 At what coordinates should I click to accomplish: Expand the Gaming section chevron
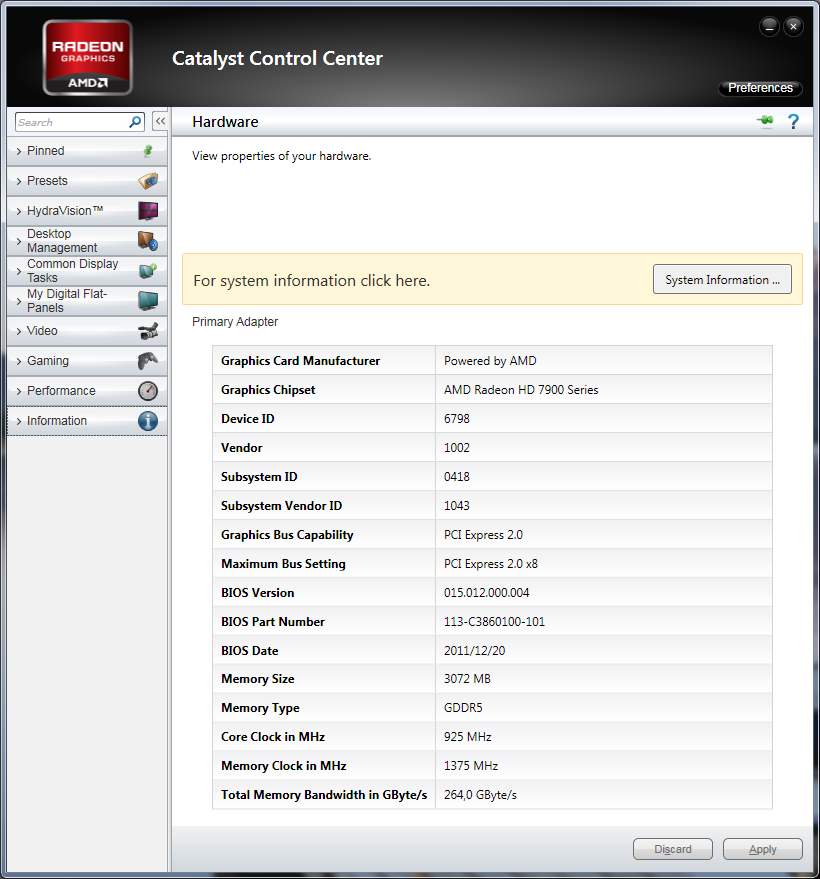tap(19, 361)
